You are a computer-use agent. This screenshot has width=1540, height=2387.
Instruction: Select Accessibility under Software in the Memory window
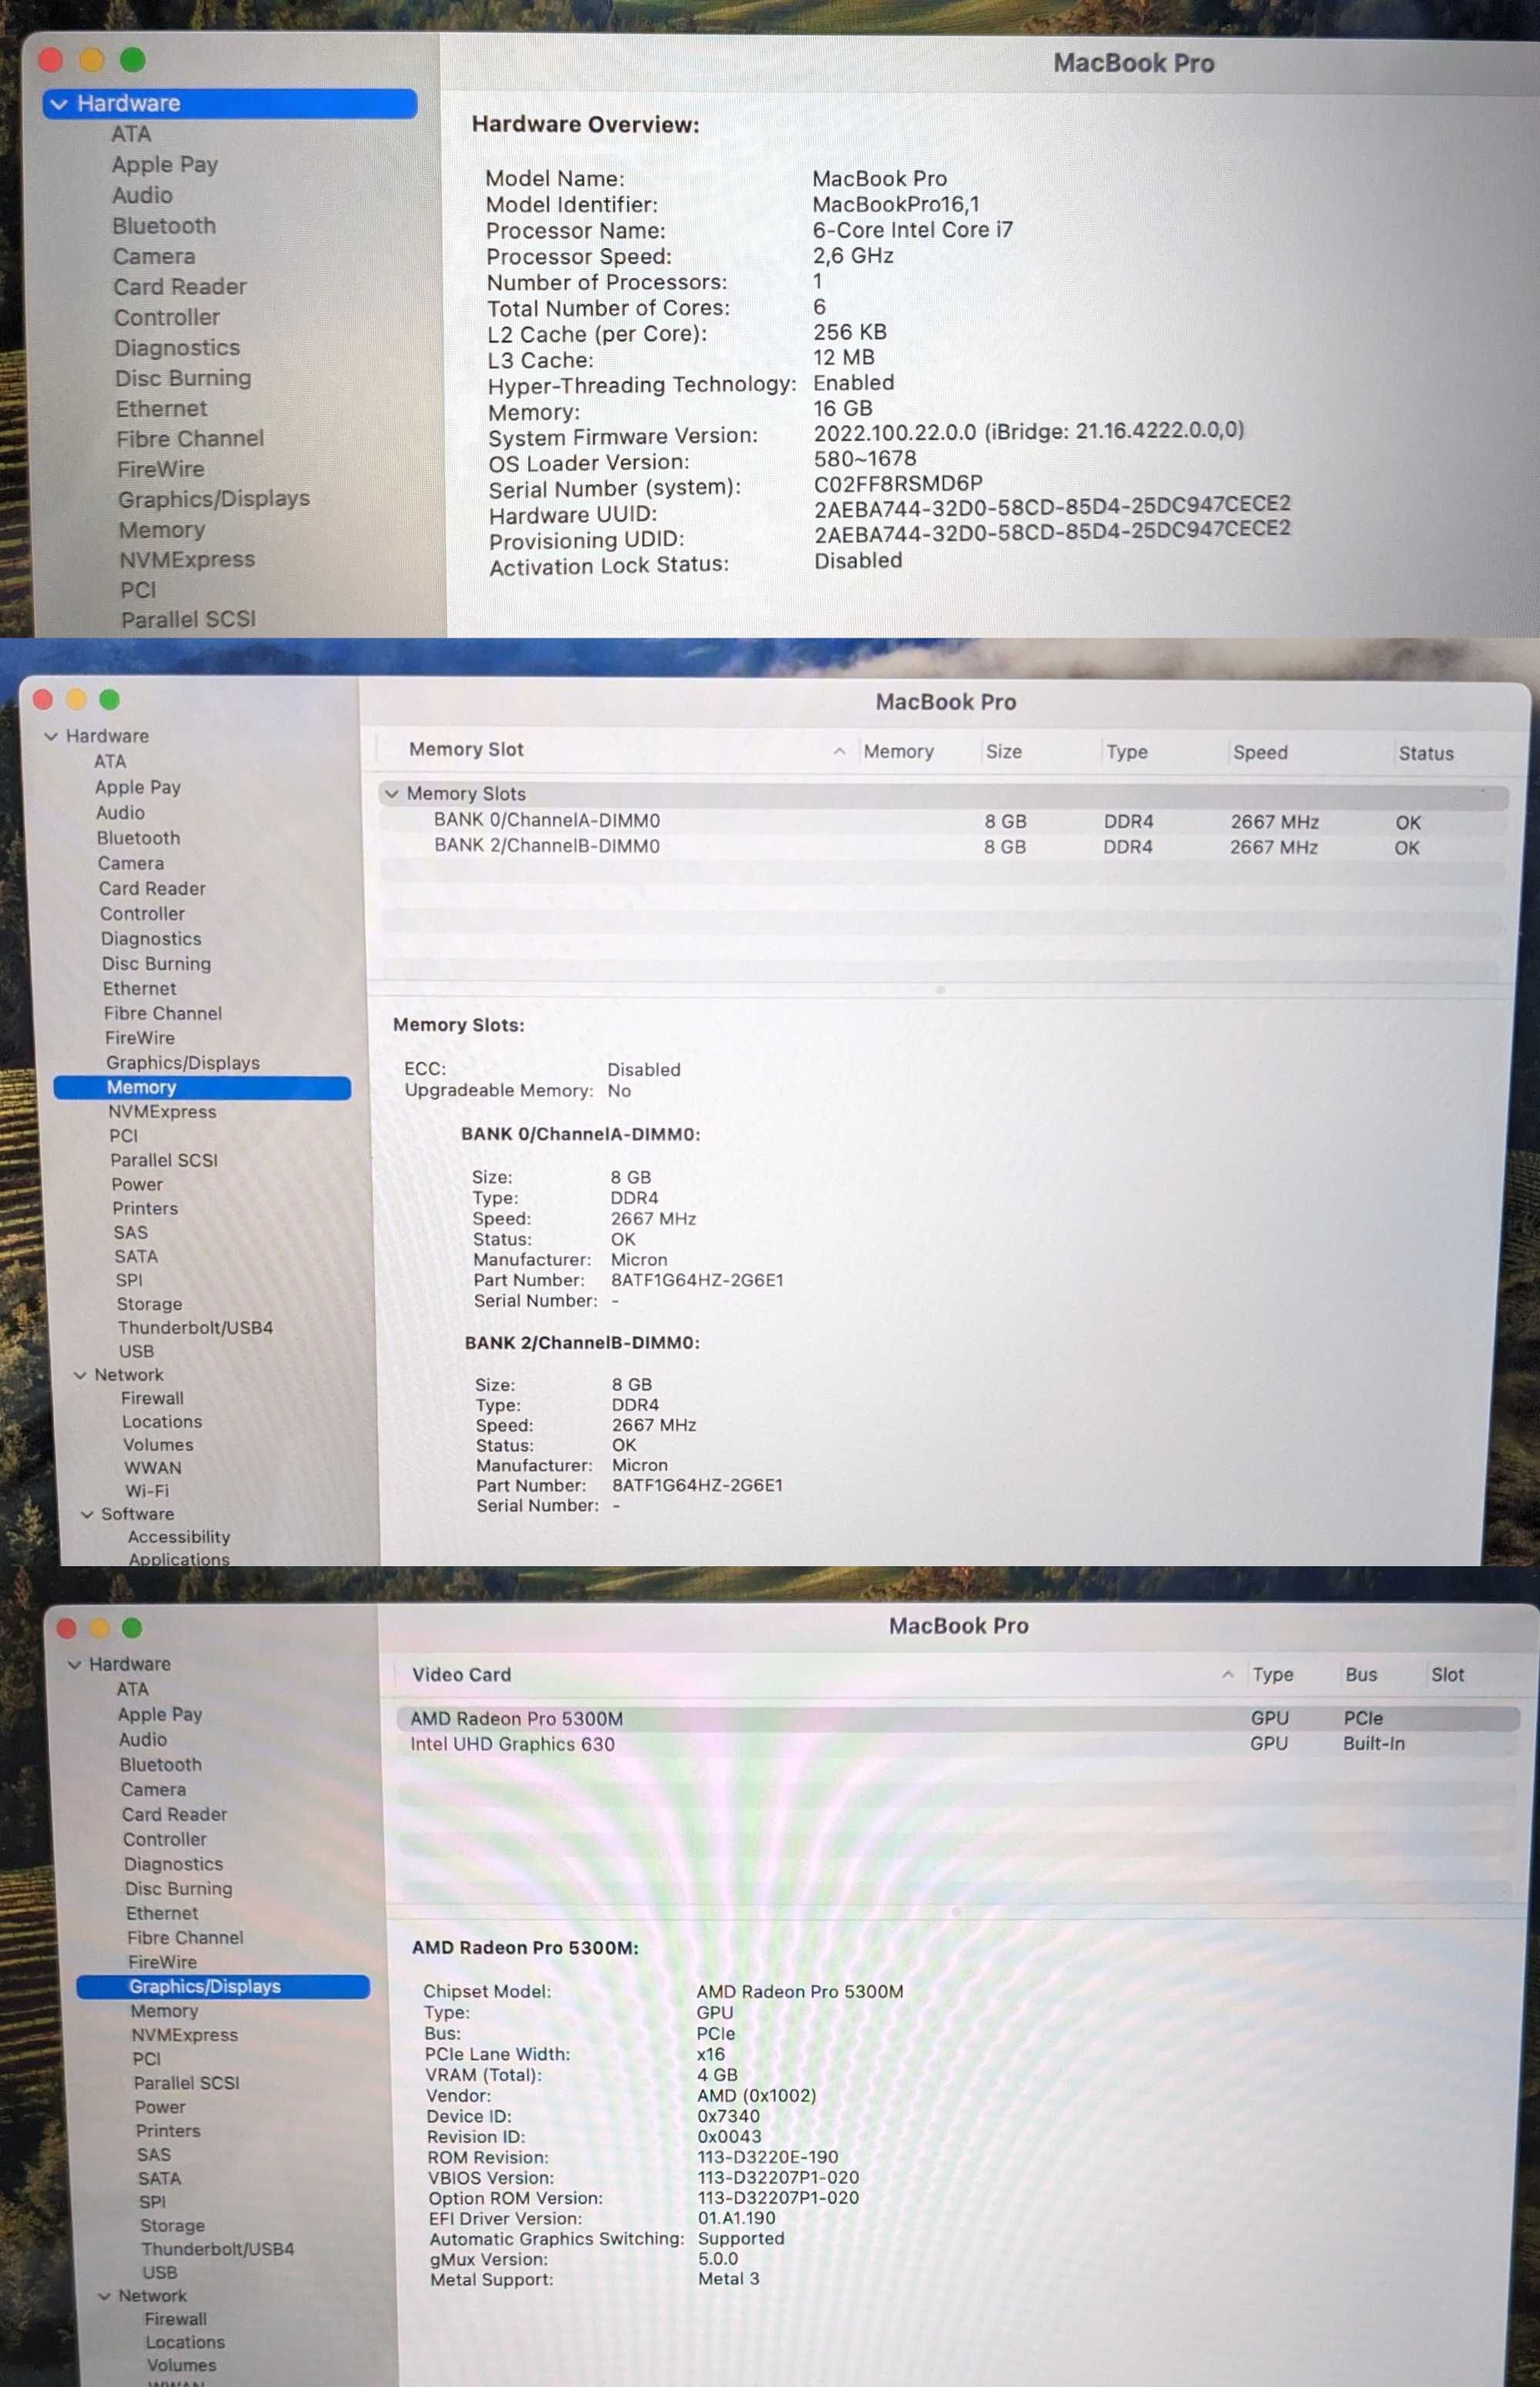[x=179, y=1536]
